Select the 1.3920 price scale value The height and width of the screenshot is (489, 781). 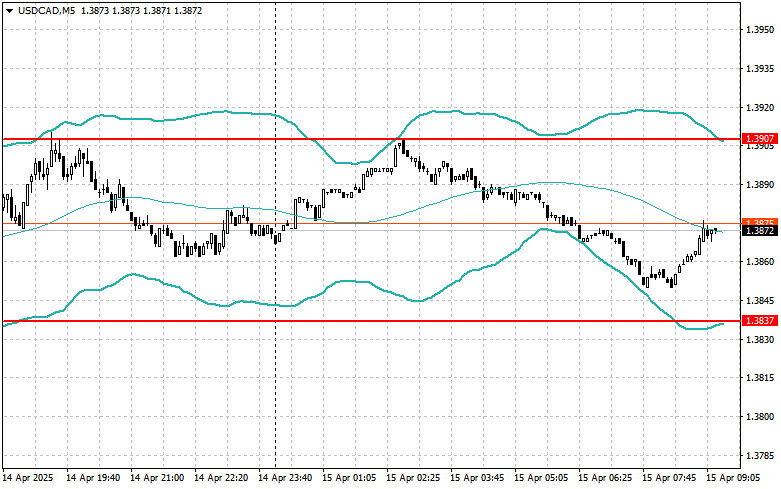(x=760, y=108)
